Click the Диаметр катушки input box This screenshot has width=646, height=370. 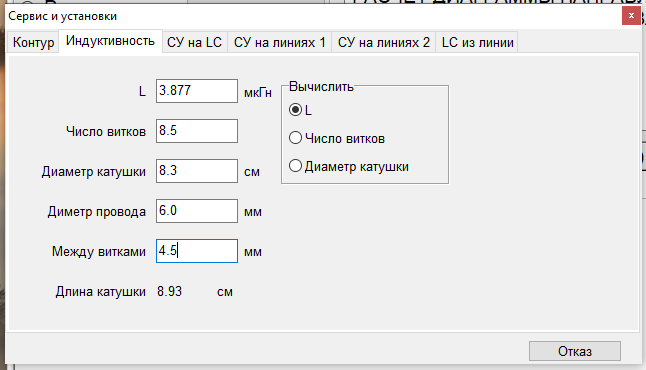pos(197,171)
